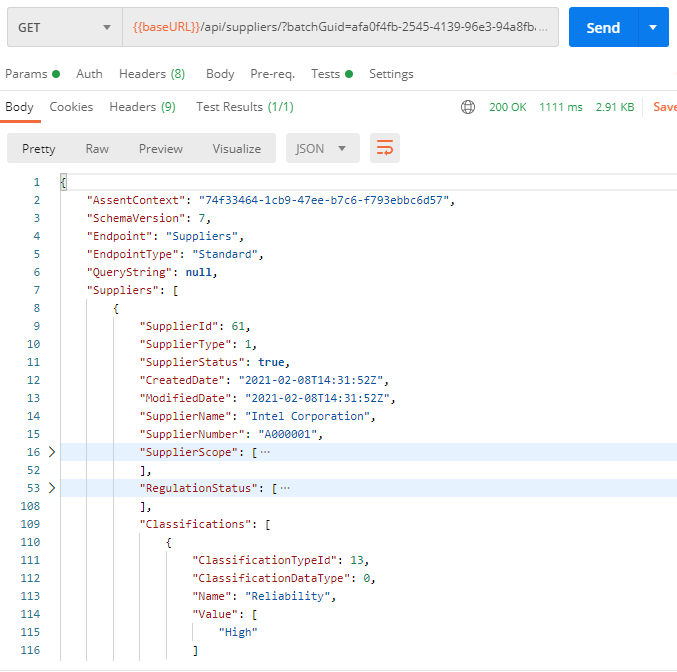Open the JSON format dropdown

click(323, 148)
